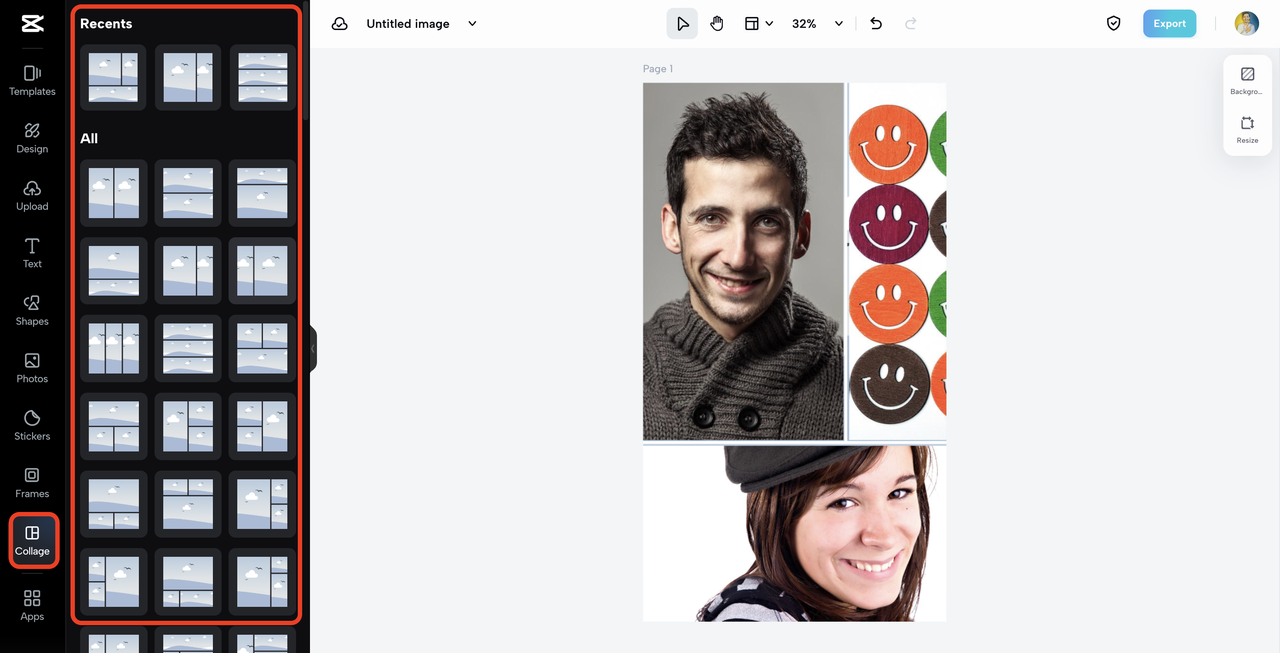Choose three vertical columns collage layout
This screenshot has width=1280, height=653.
[113, 348]
